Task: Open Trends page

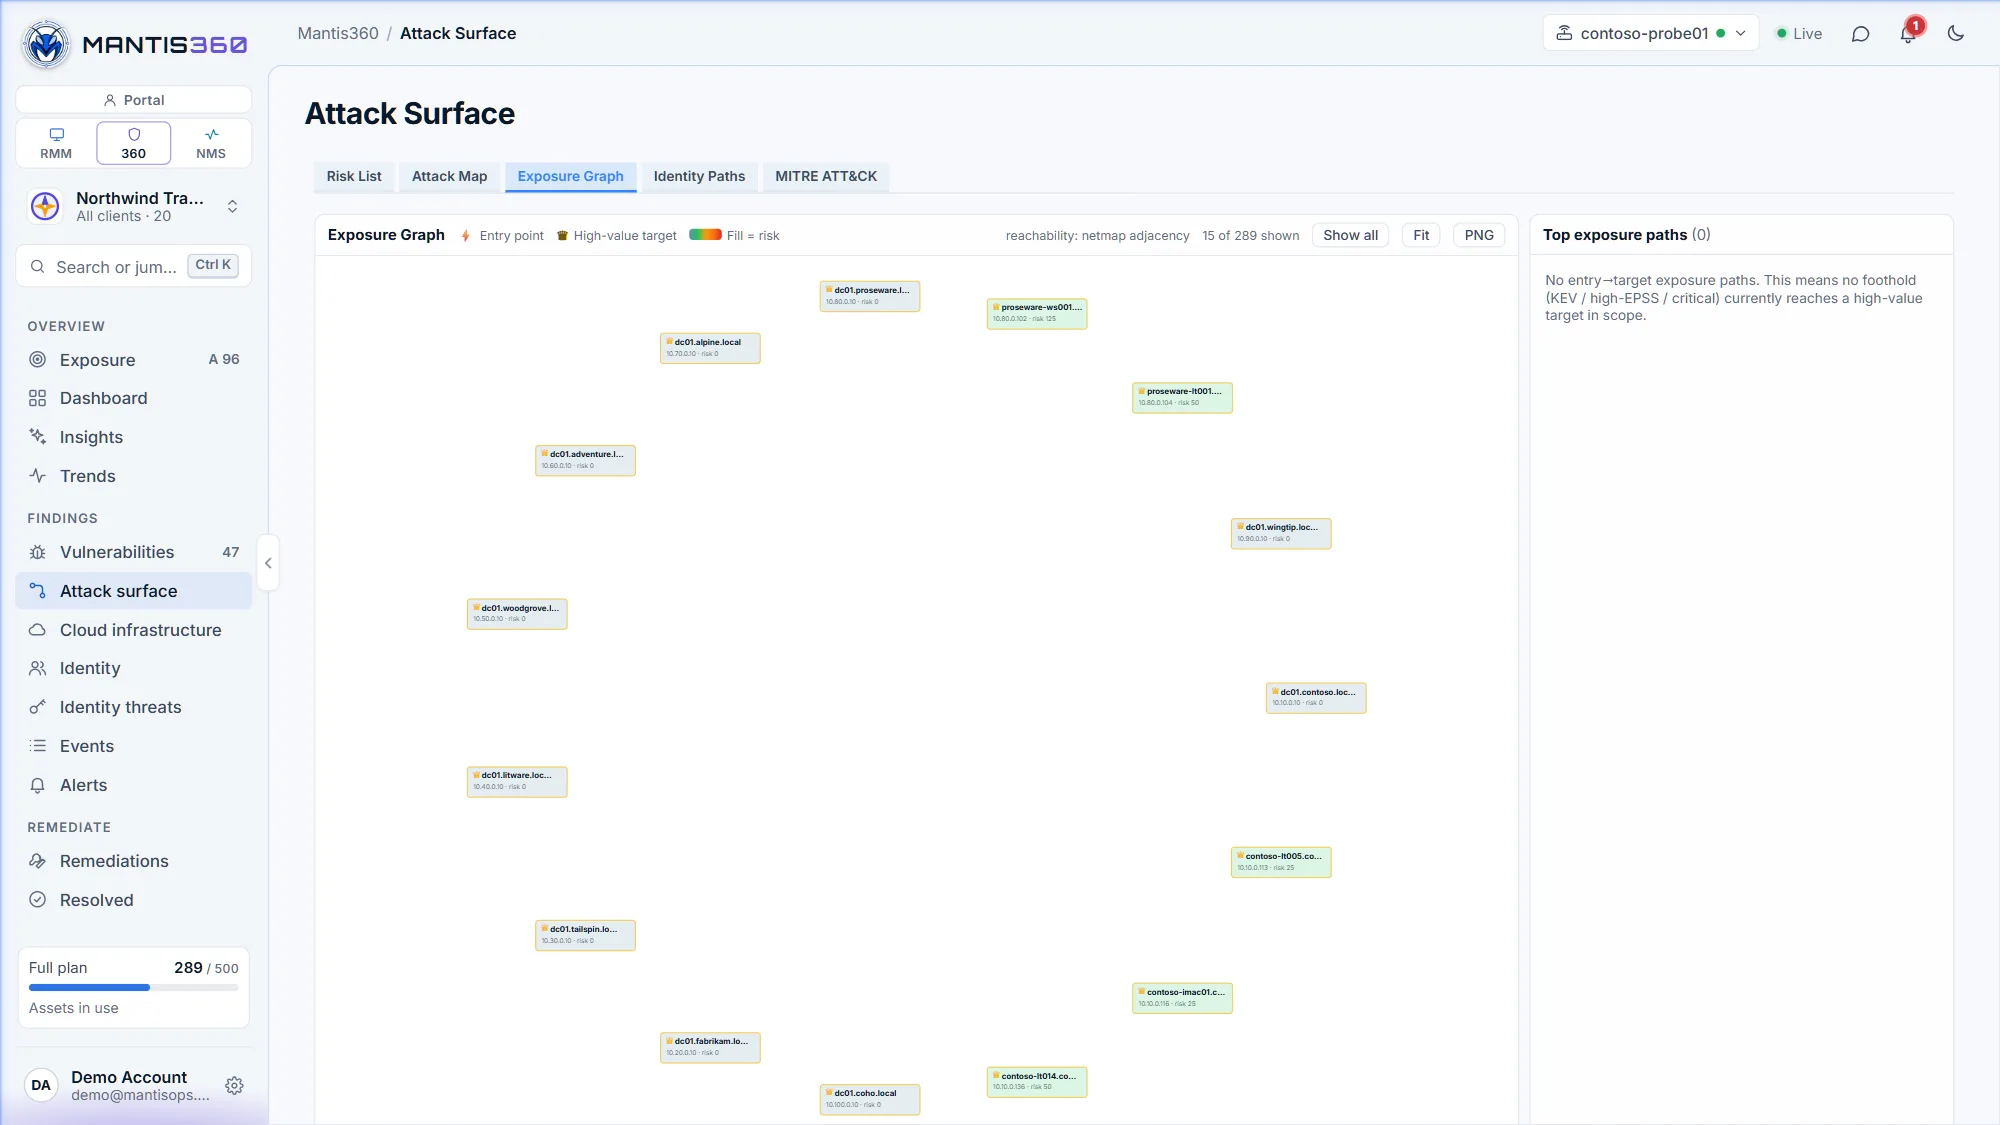Action: pos(134,476)
